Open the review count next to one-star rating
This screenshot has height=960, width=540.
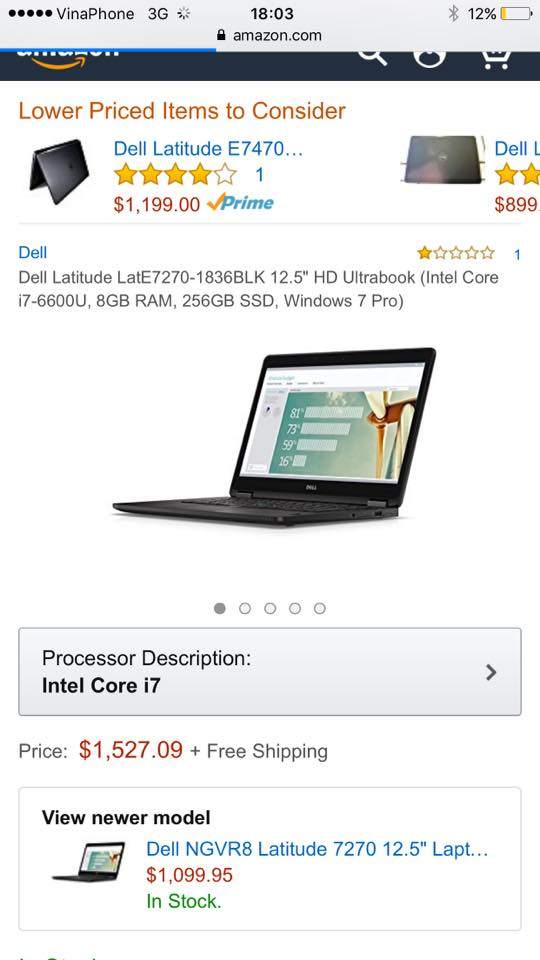coord(517,255)
